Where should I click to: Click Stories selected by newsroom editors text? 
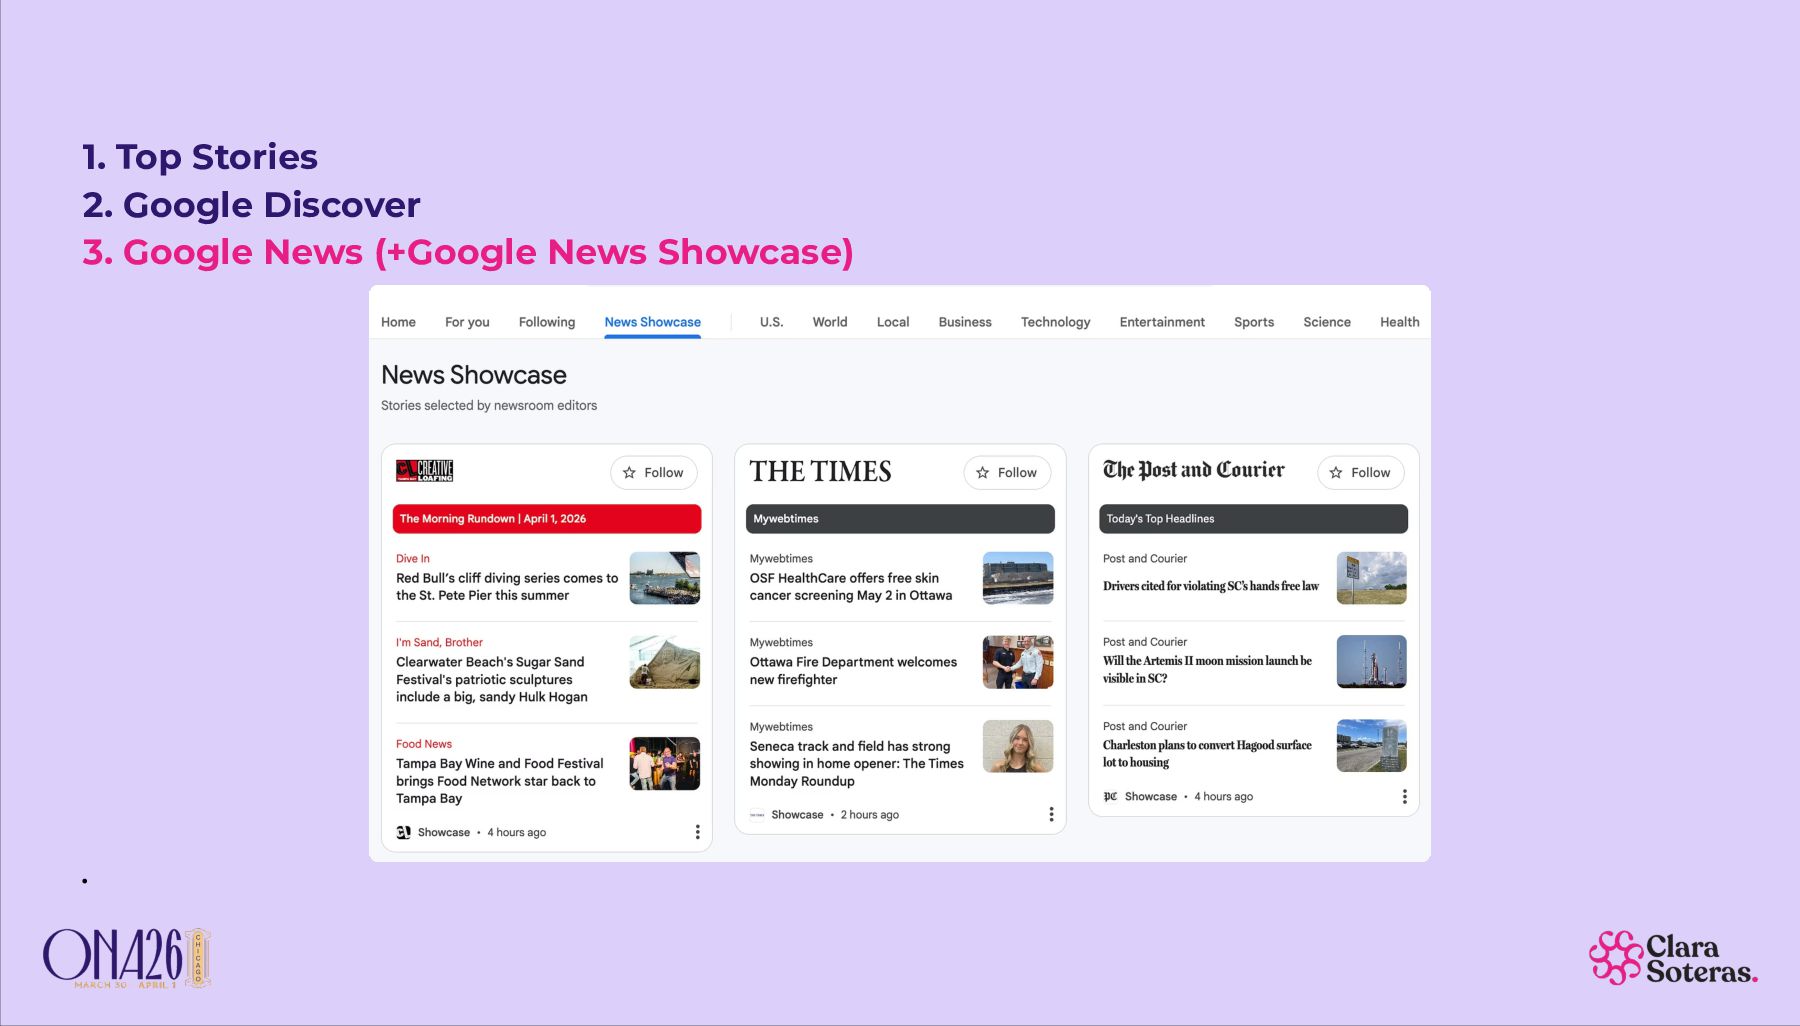[489, 406]
